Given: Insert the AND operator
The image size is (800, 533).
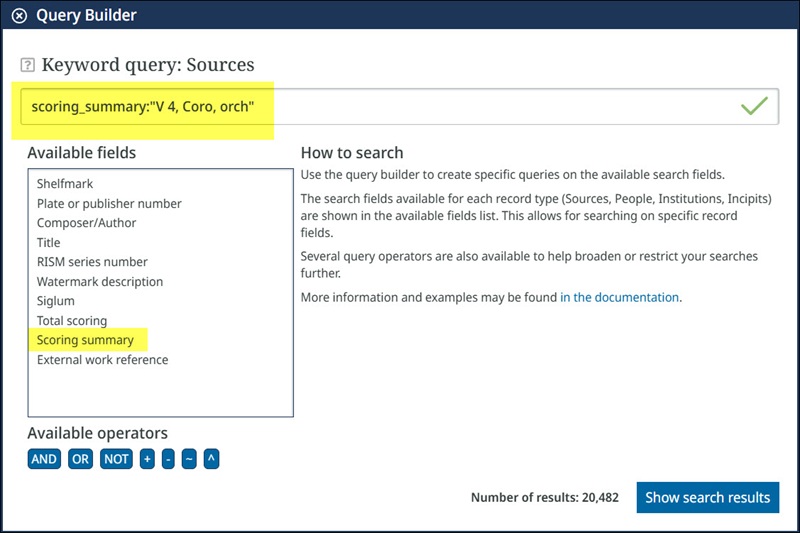Looking at the screenshot, I should [x=44, y=459].
